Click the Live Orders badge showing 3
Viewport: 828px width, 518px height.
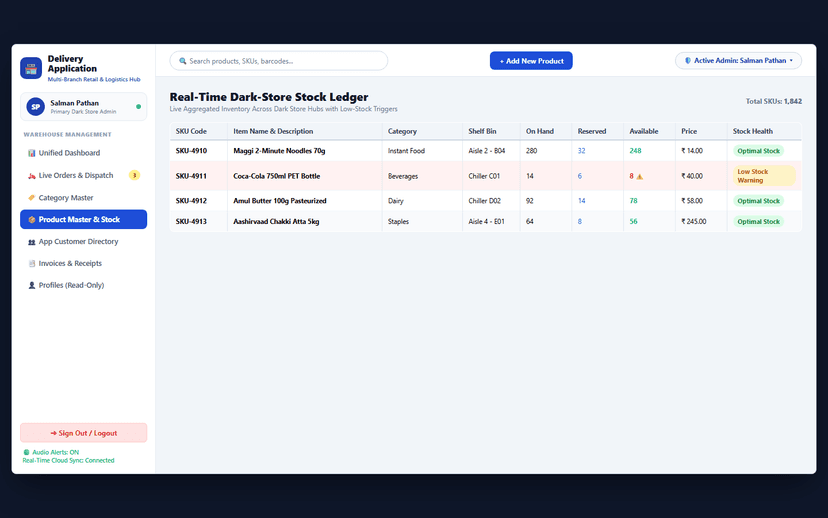134,175
